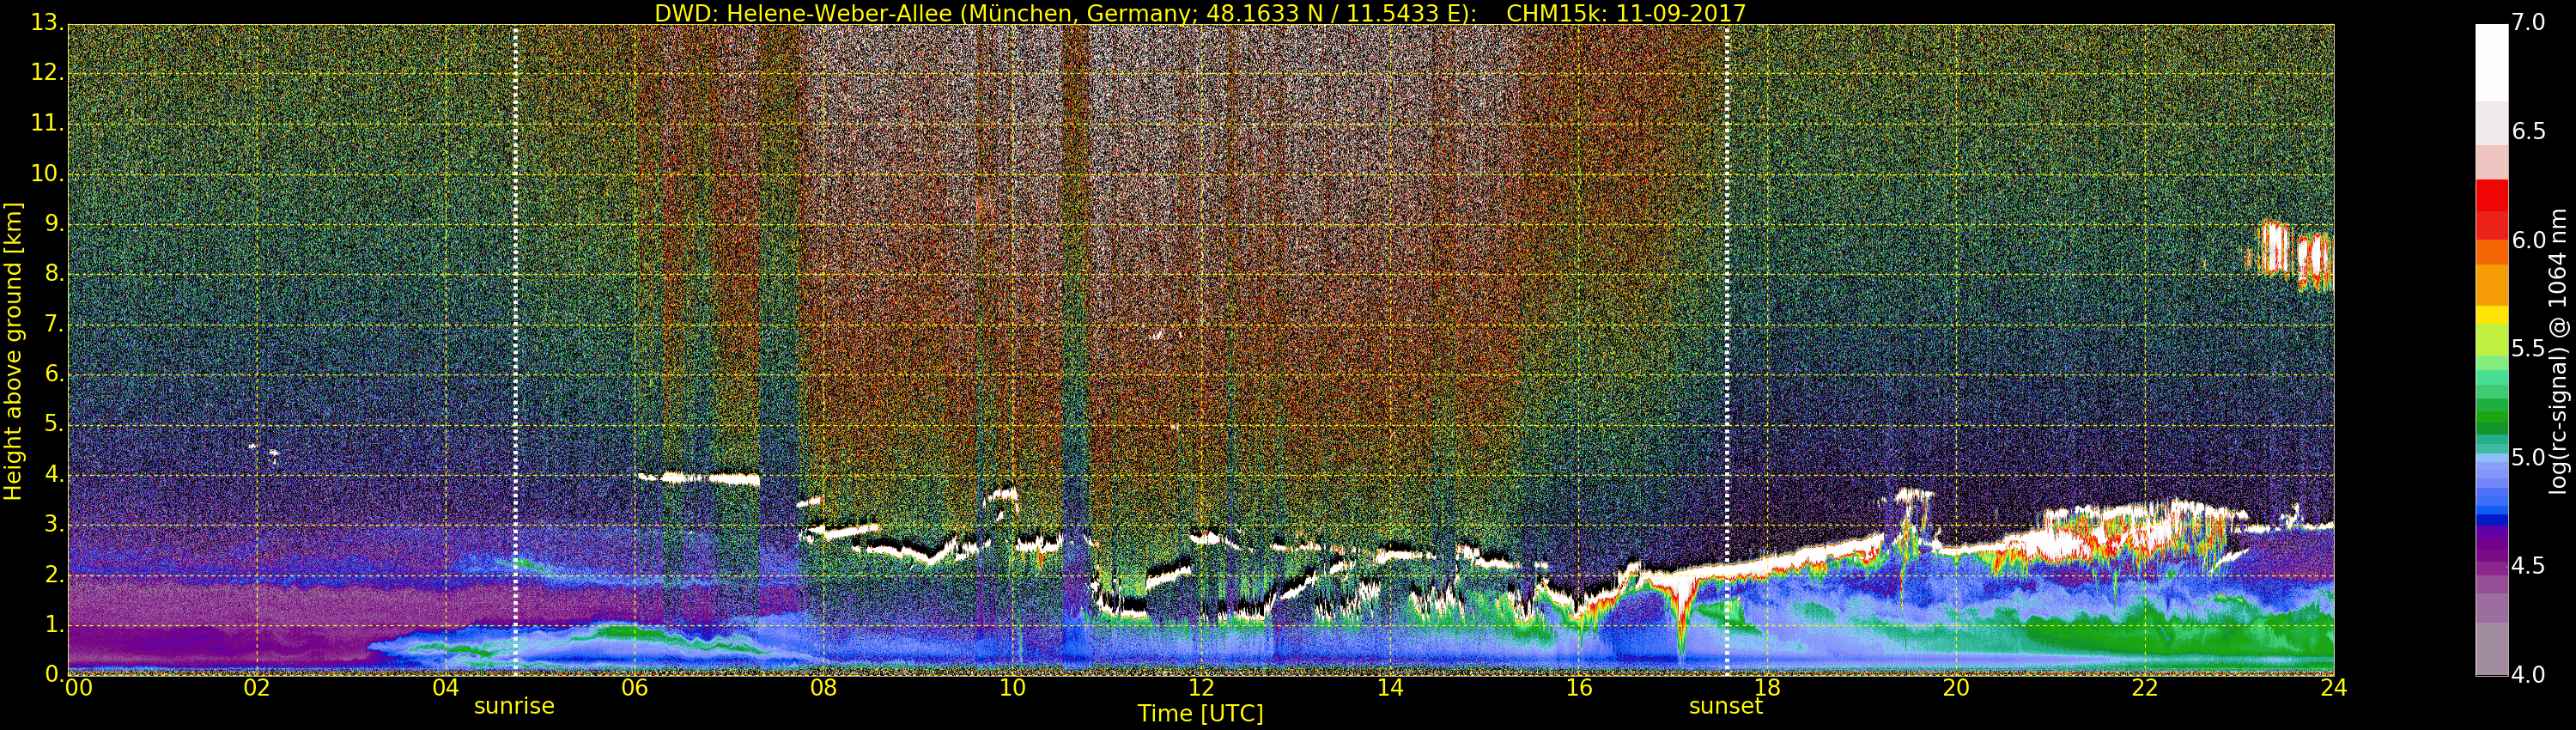
Task: Click the '06' time tick label
Action: [x=635, y=688]
